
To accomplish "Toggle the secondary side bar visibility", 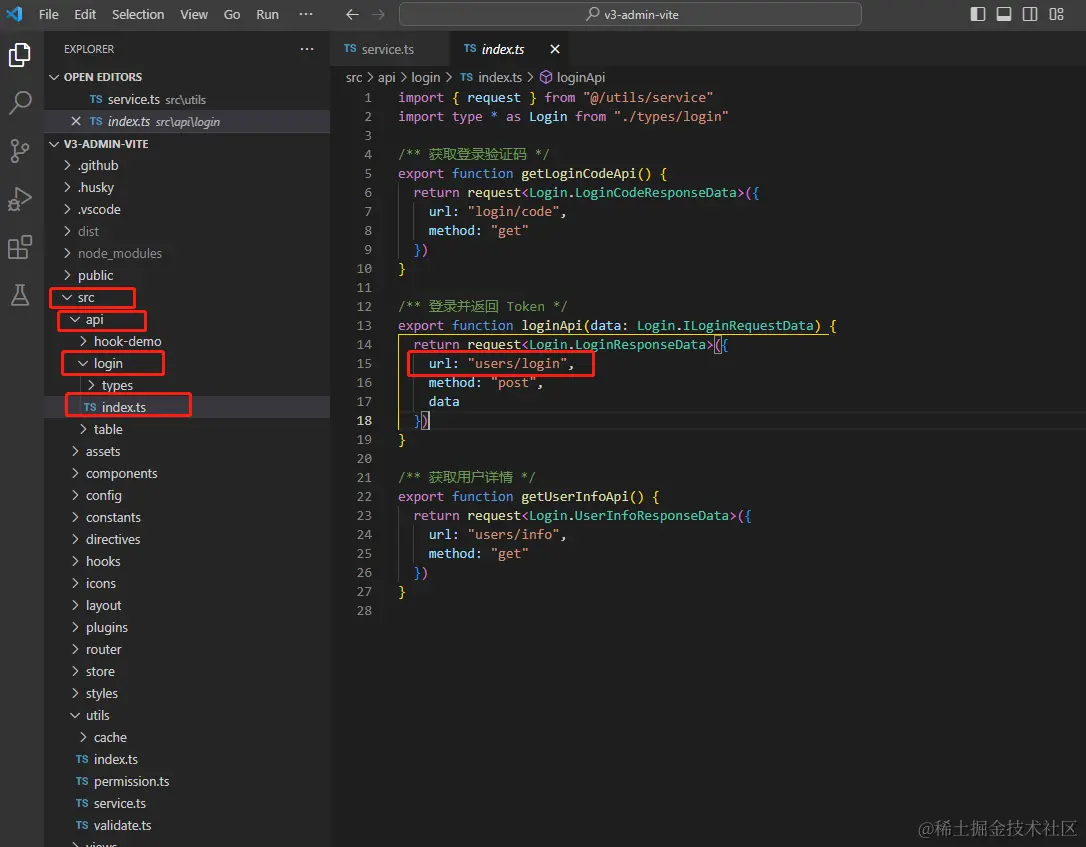I will (x=1030, y=14).
